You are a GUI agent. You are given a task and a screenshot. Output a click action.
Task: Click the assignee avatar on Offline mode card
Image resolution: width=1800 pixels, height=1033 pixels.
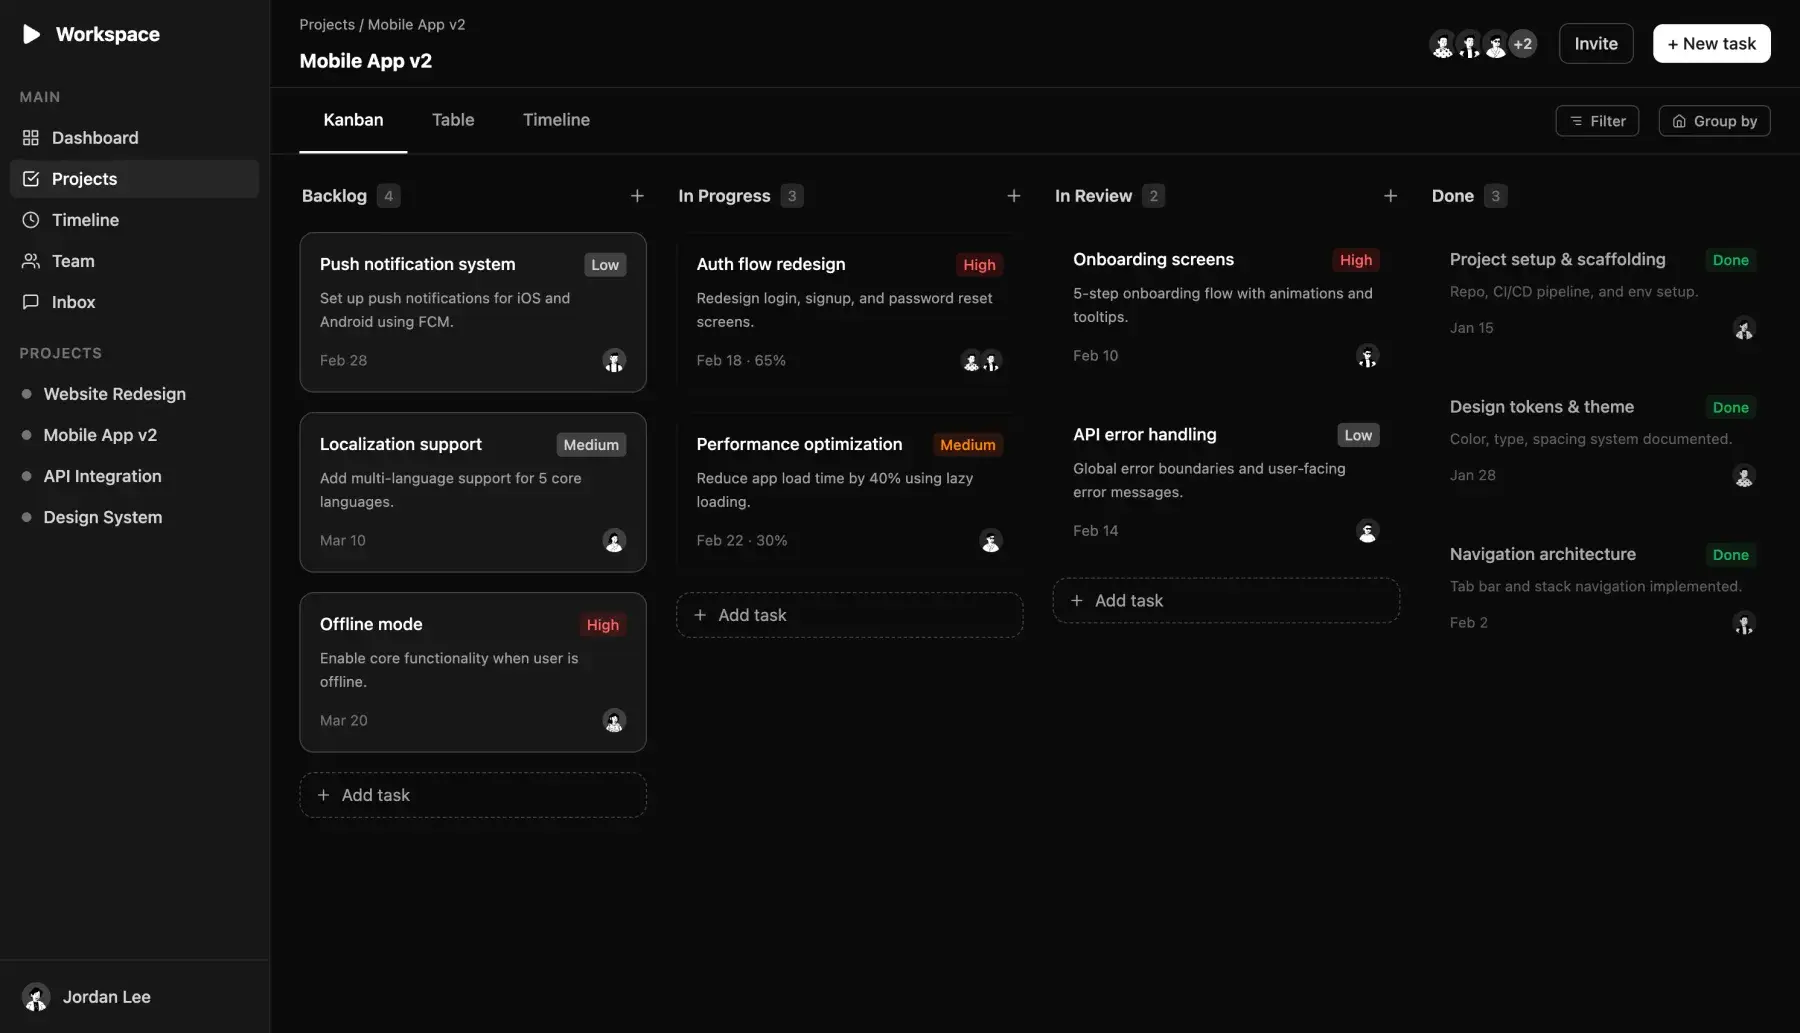point(613,720)
